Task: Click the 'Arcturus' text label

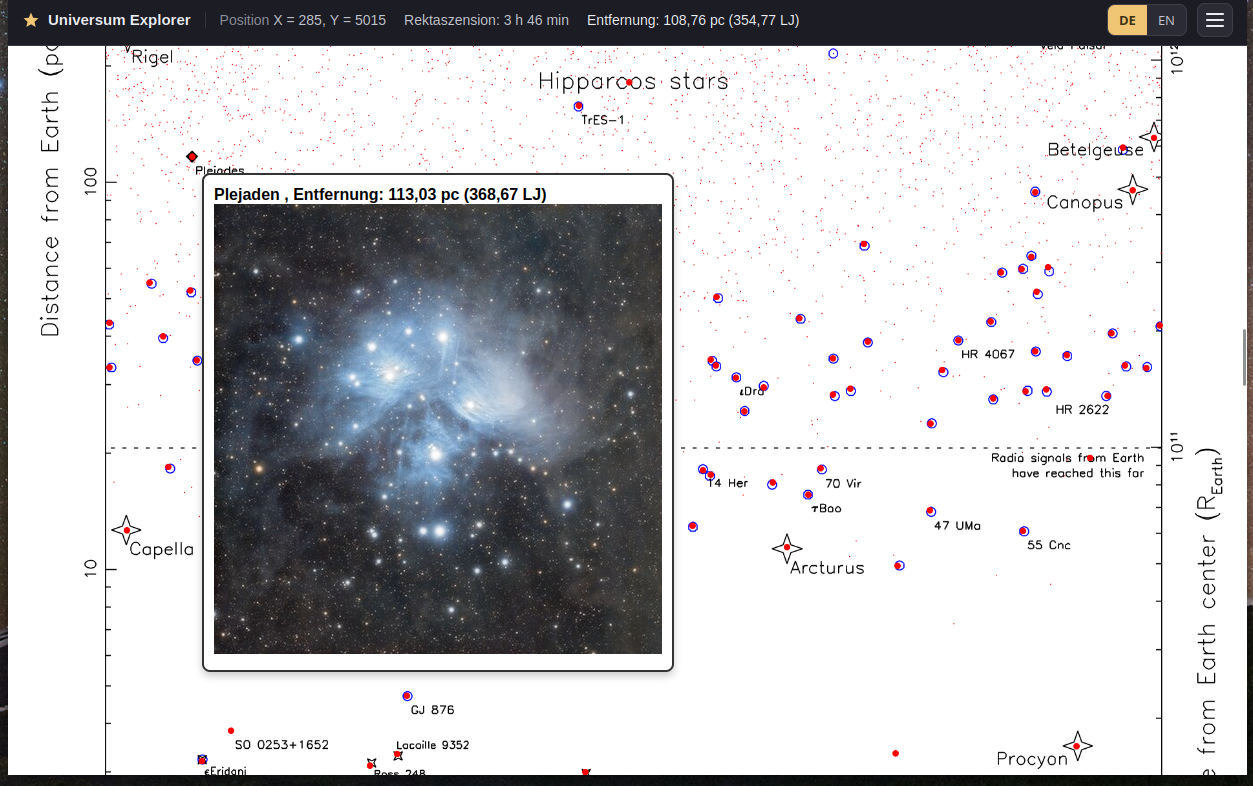Action: pos(827,568)
